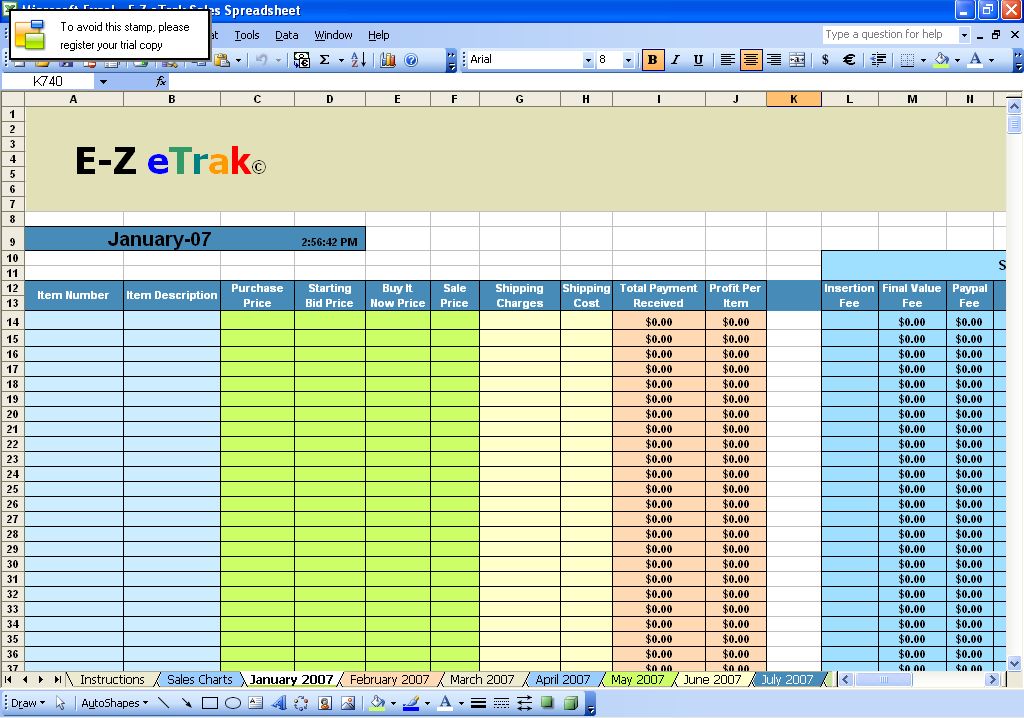Select the Line drawing tool

coord(164,704)
